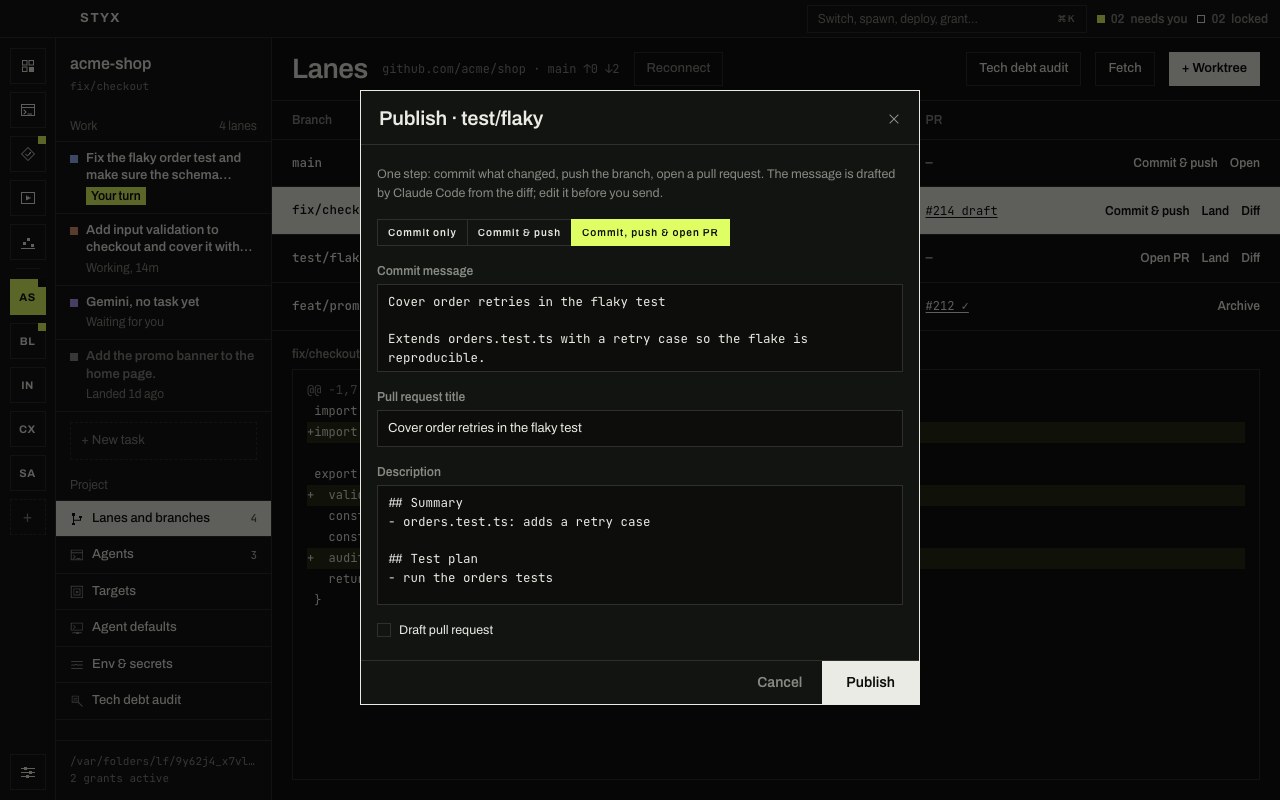Open Agent defaults in the Project list

[x=163, y=627]
